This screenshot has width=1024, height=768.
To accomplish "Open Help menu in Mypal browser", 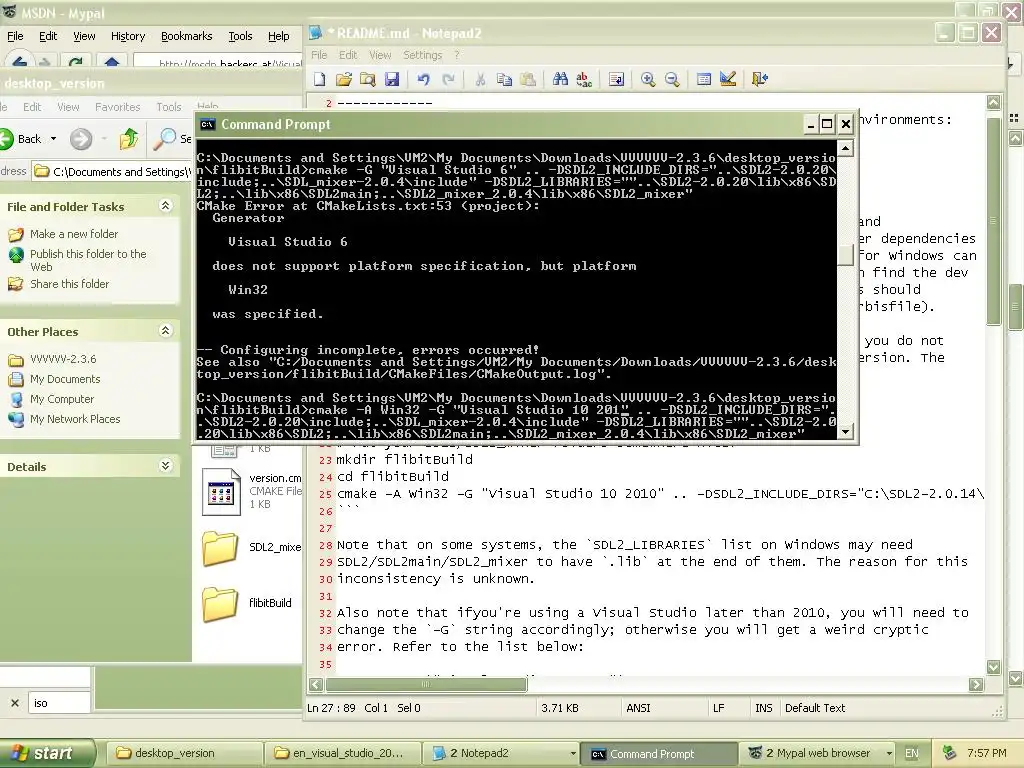I will point(279,37).
